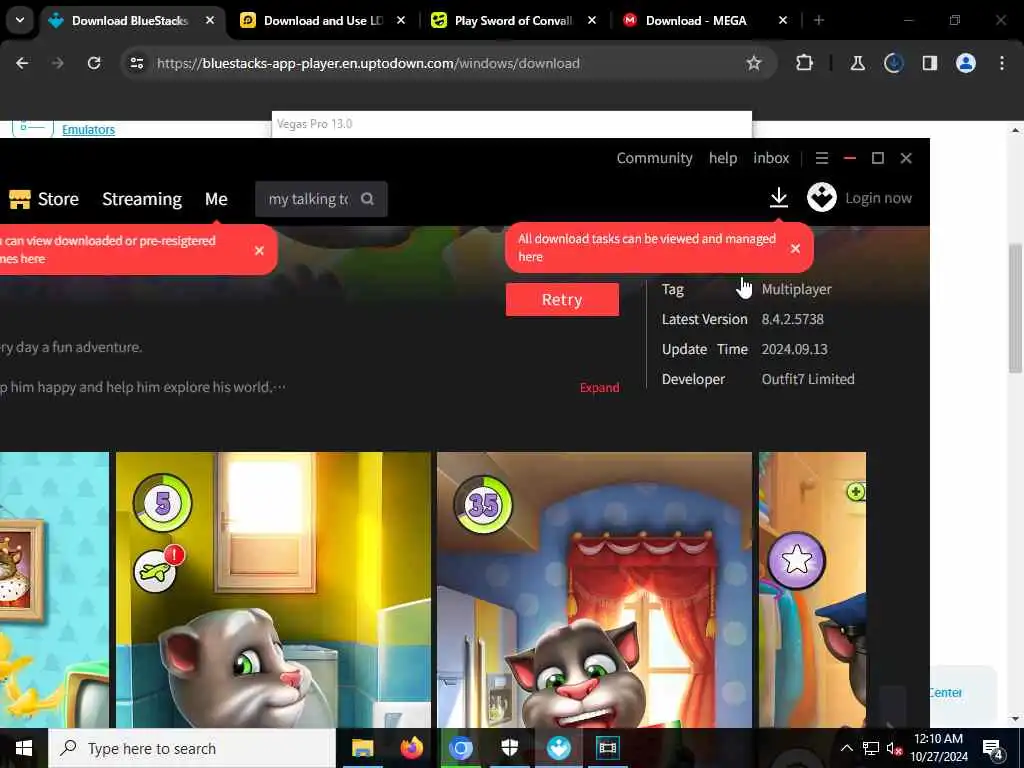Click the user avatar icon
Image resolution: width=1024 pixels, height=768 pixels.
pyautogui.click(x=822, y=197)
